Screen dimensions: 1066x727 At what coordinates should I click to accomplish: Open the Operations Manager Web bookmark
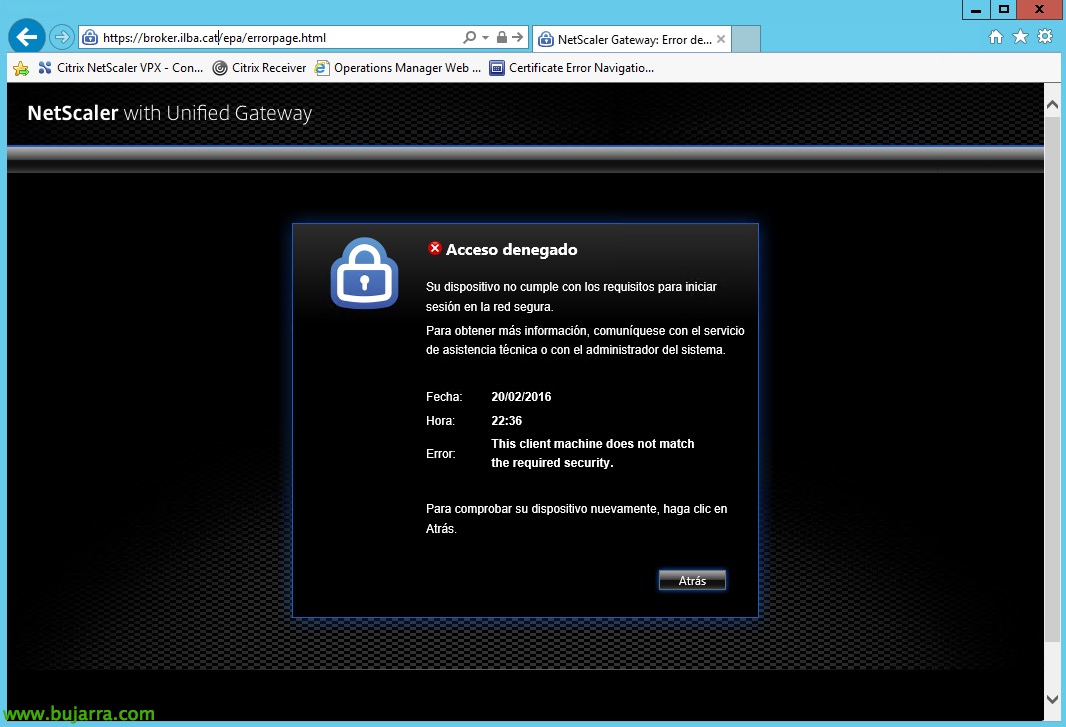pyautogui.click(x=398, y=68)
